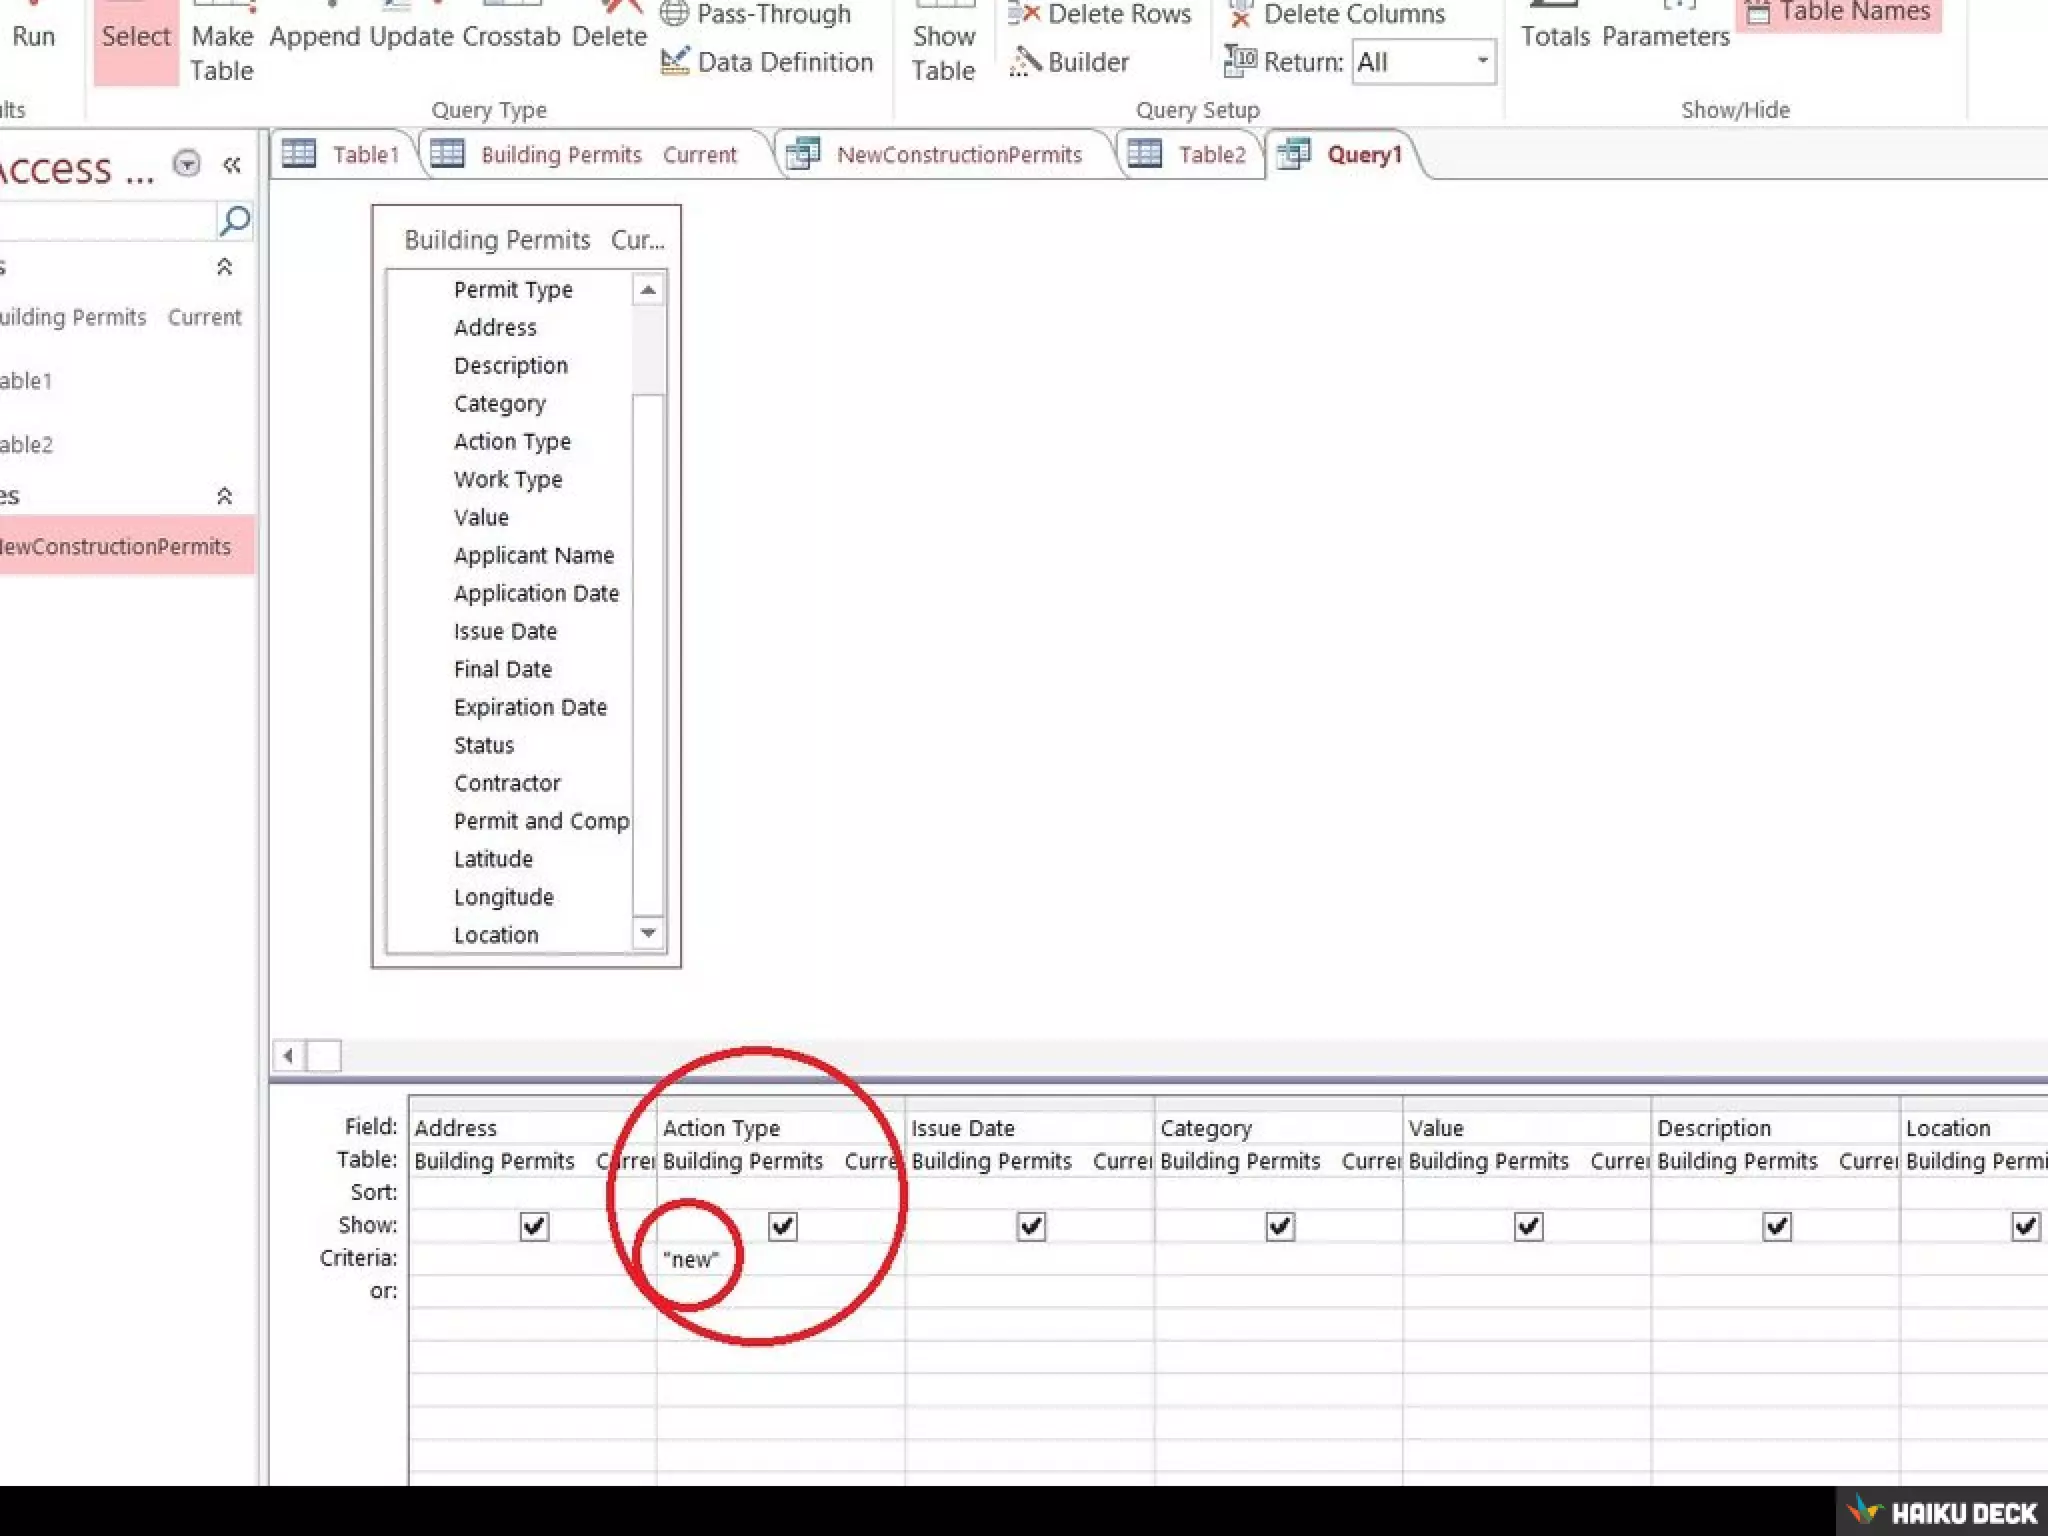Collapse navigation pane with double-chevron icon
2048x1536 pixels.
coord(232,165)
